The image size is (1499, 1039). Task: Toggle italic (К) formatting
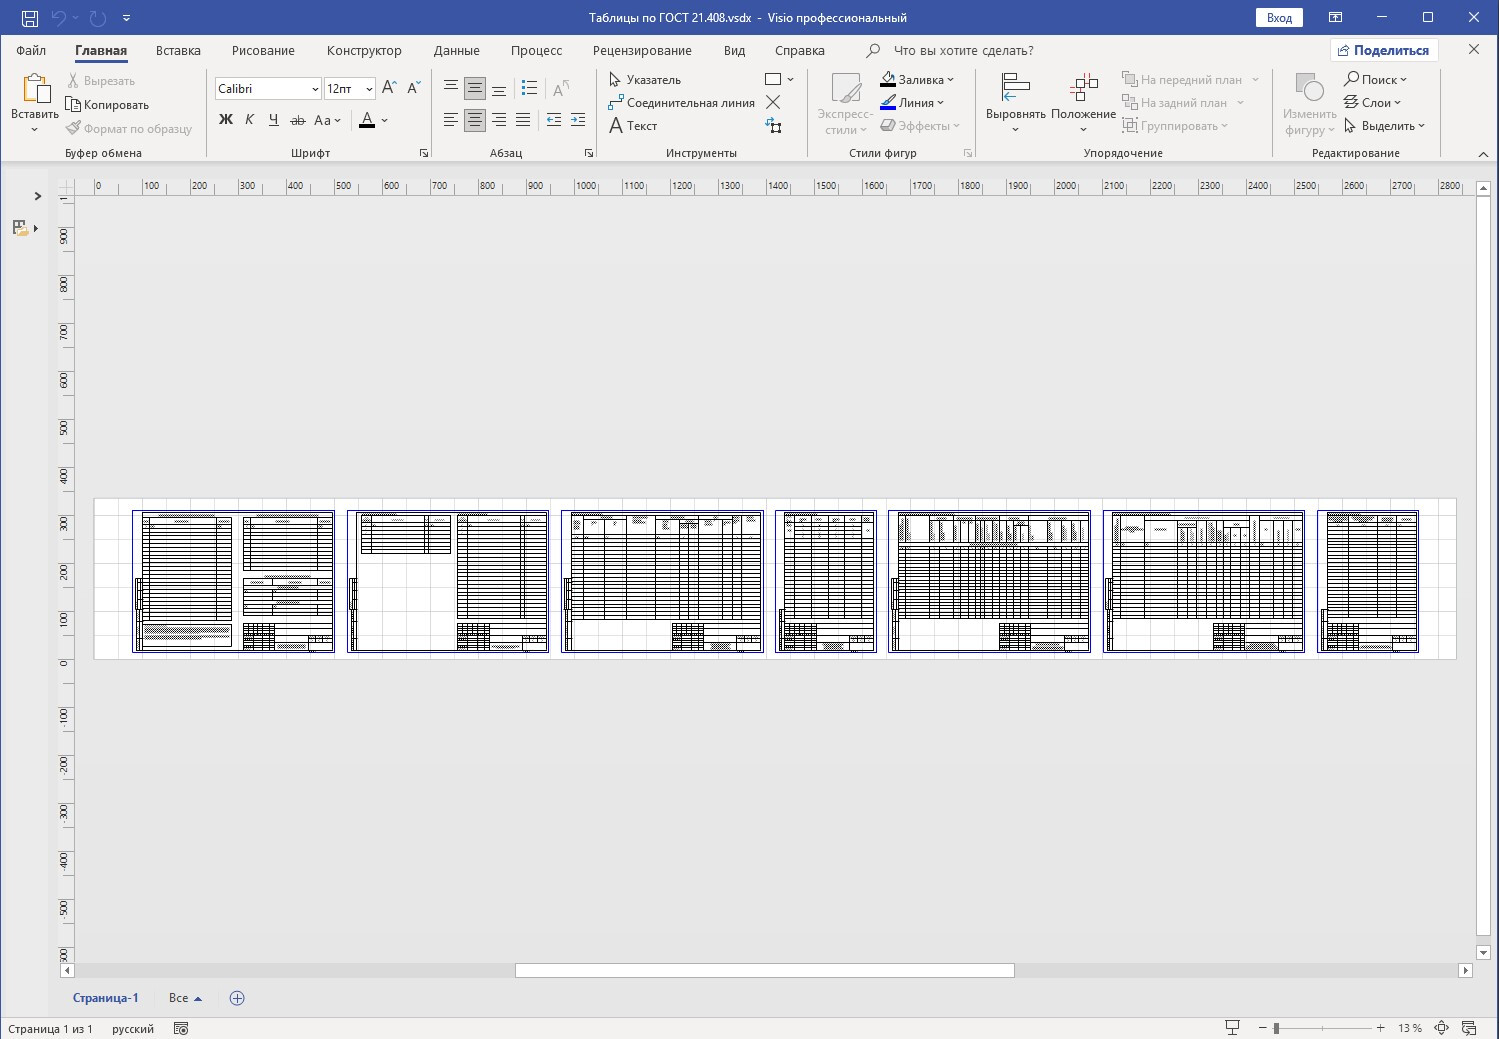(249, 120)
